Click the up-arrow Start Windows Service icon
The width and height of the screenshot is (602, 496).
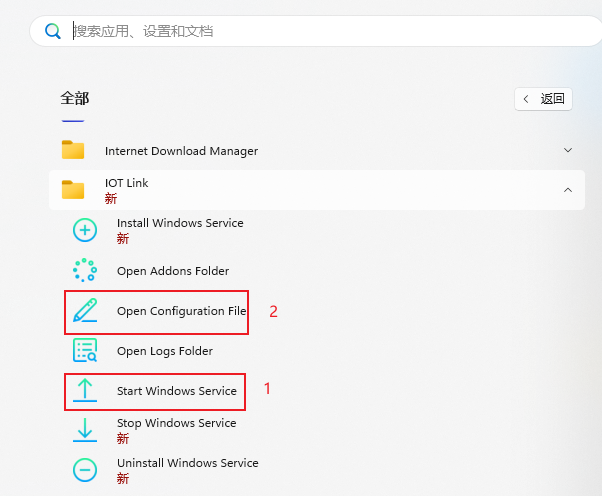tap(85, 391)
